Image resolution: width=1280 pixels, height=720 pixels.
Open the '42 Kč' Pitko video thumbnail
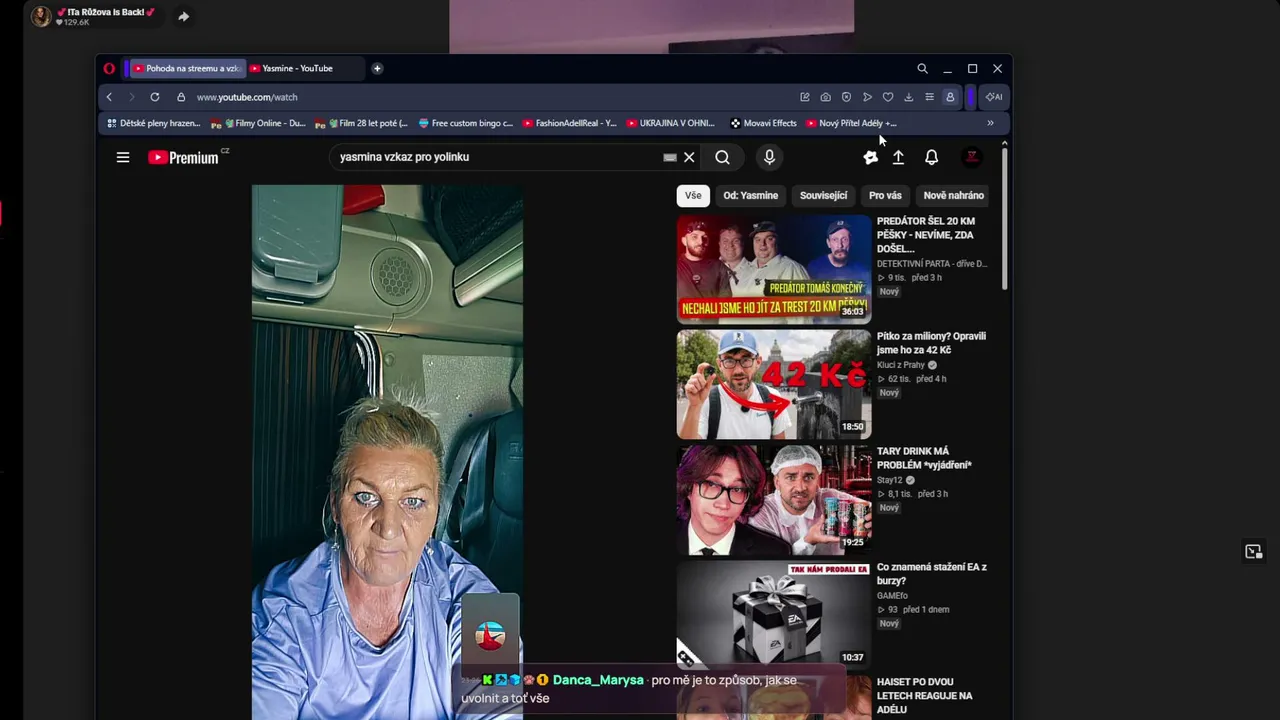[x=774, y=385]
